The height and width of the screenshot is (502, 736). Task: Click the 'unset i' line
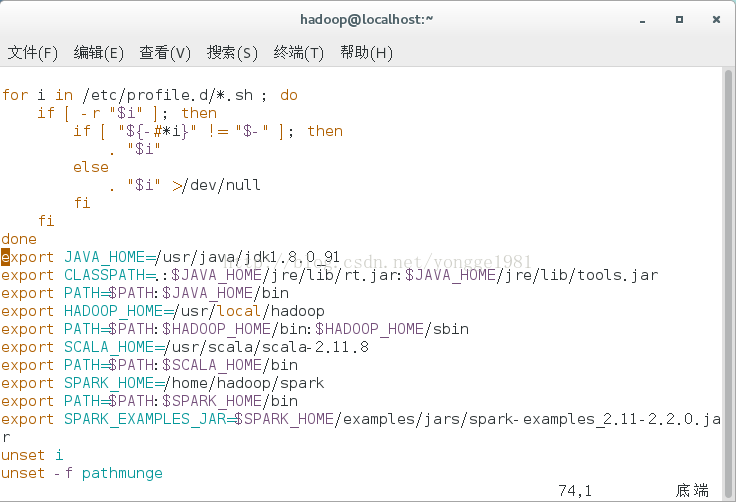[x=32, y=455]
